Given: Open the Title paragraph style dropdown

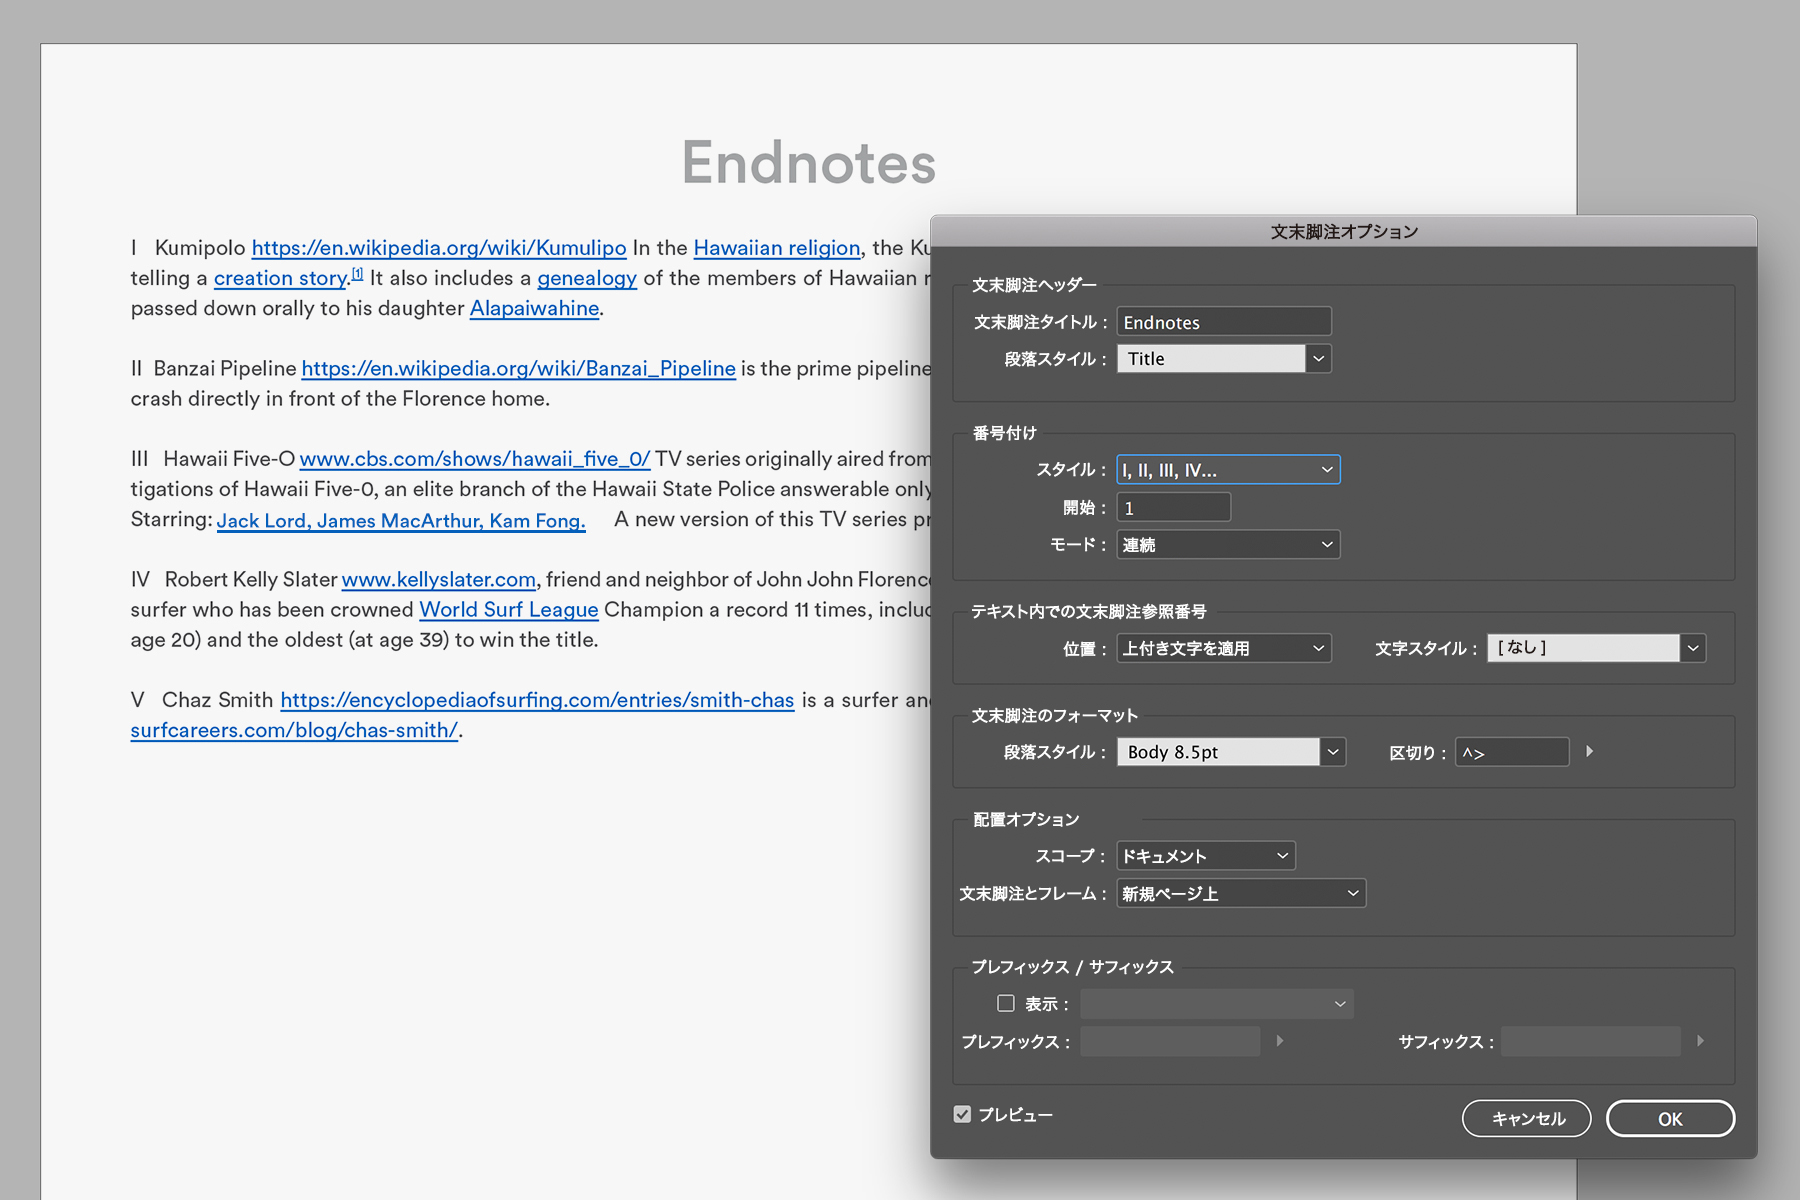Looking at the screenshot, I should point(1318,359).
